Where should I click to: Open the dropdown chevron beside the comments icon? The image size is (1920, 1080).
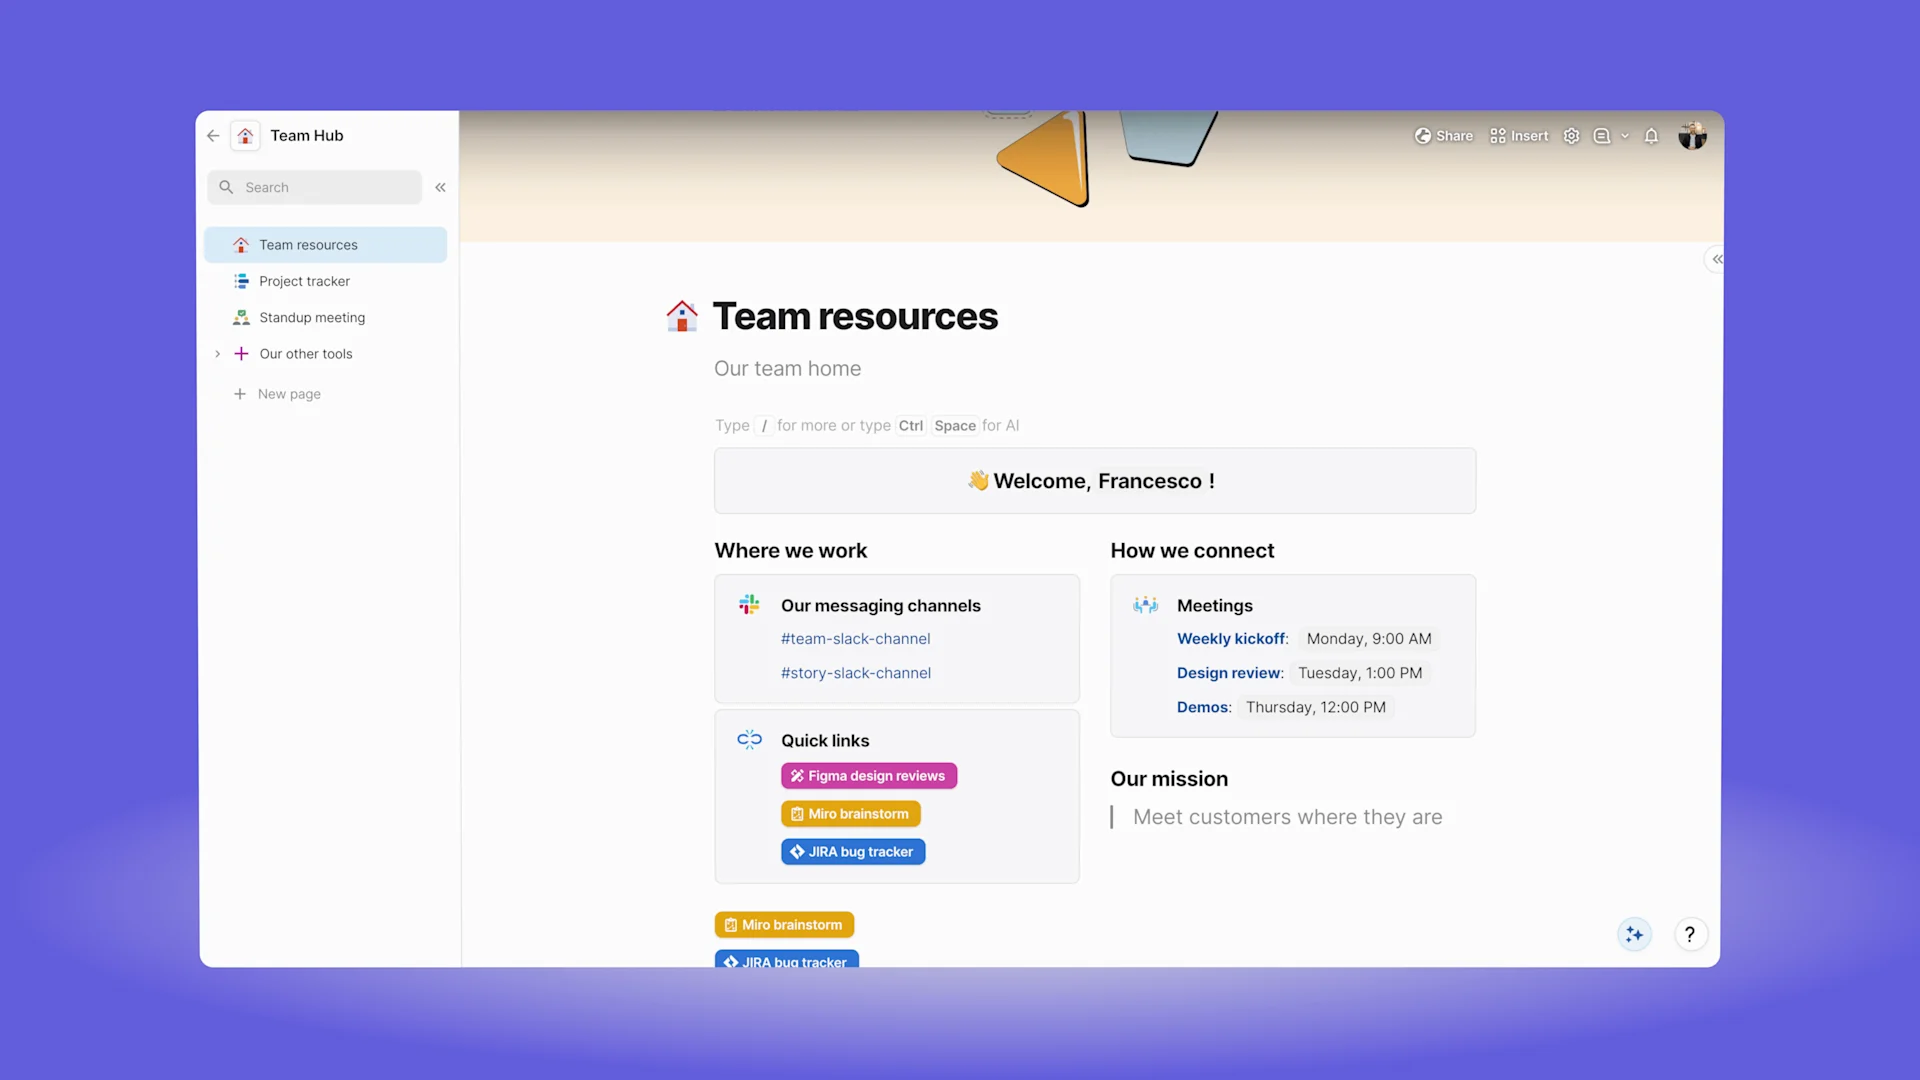tap(1624, 135)
